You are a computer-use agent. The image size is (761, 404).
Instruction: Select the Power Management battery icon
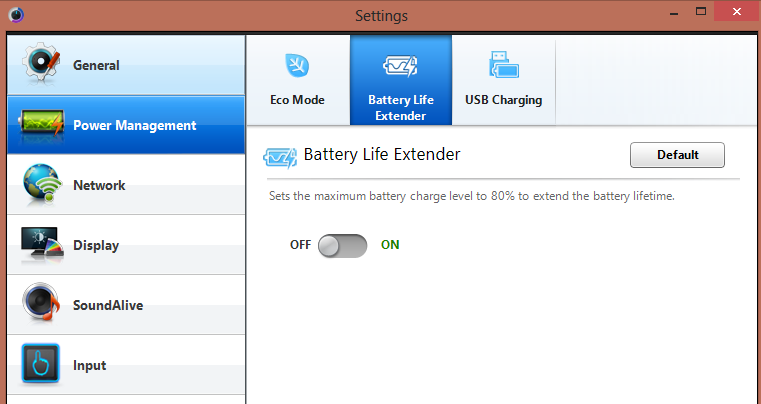click(x=40, y=125)
